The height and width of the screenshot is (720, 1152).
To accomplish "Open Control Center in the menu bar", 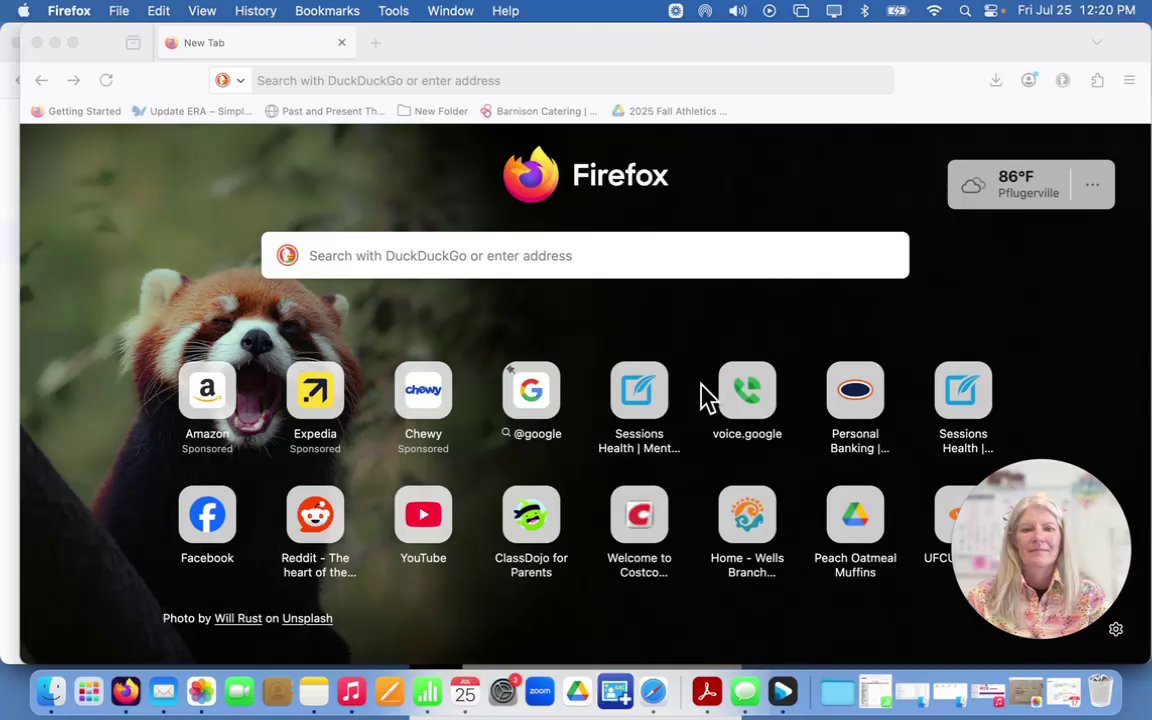I will point(991,11).
